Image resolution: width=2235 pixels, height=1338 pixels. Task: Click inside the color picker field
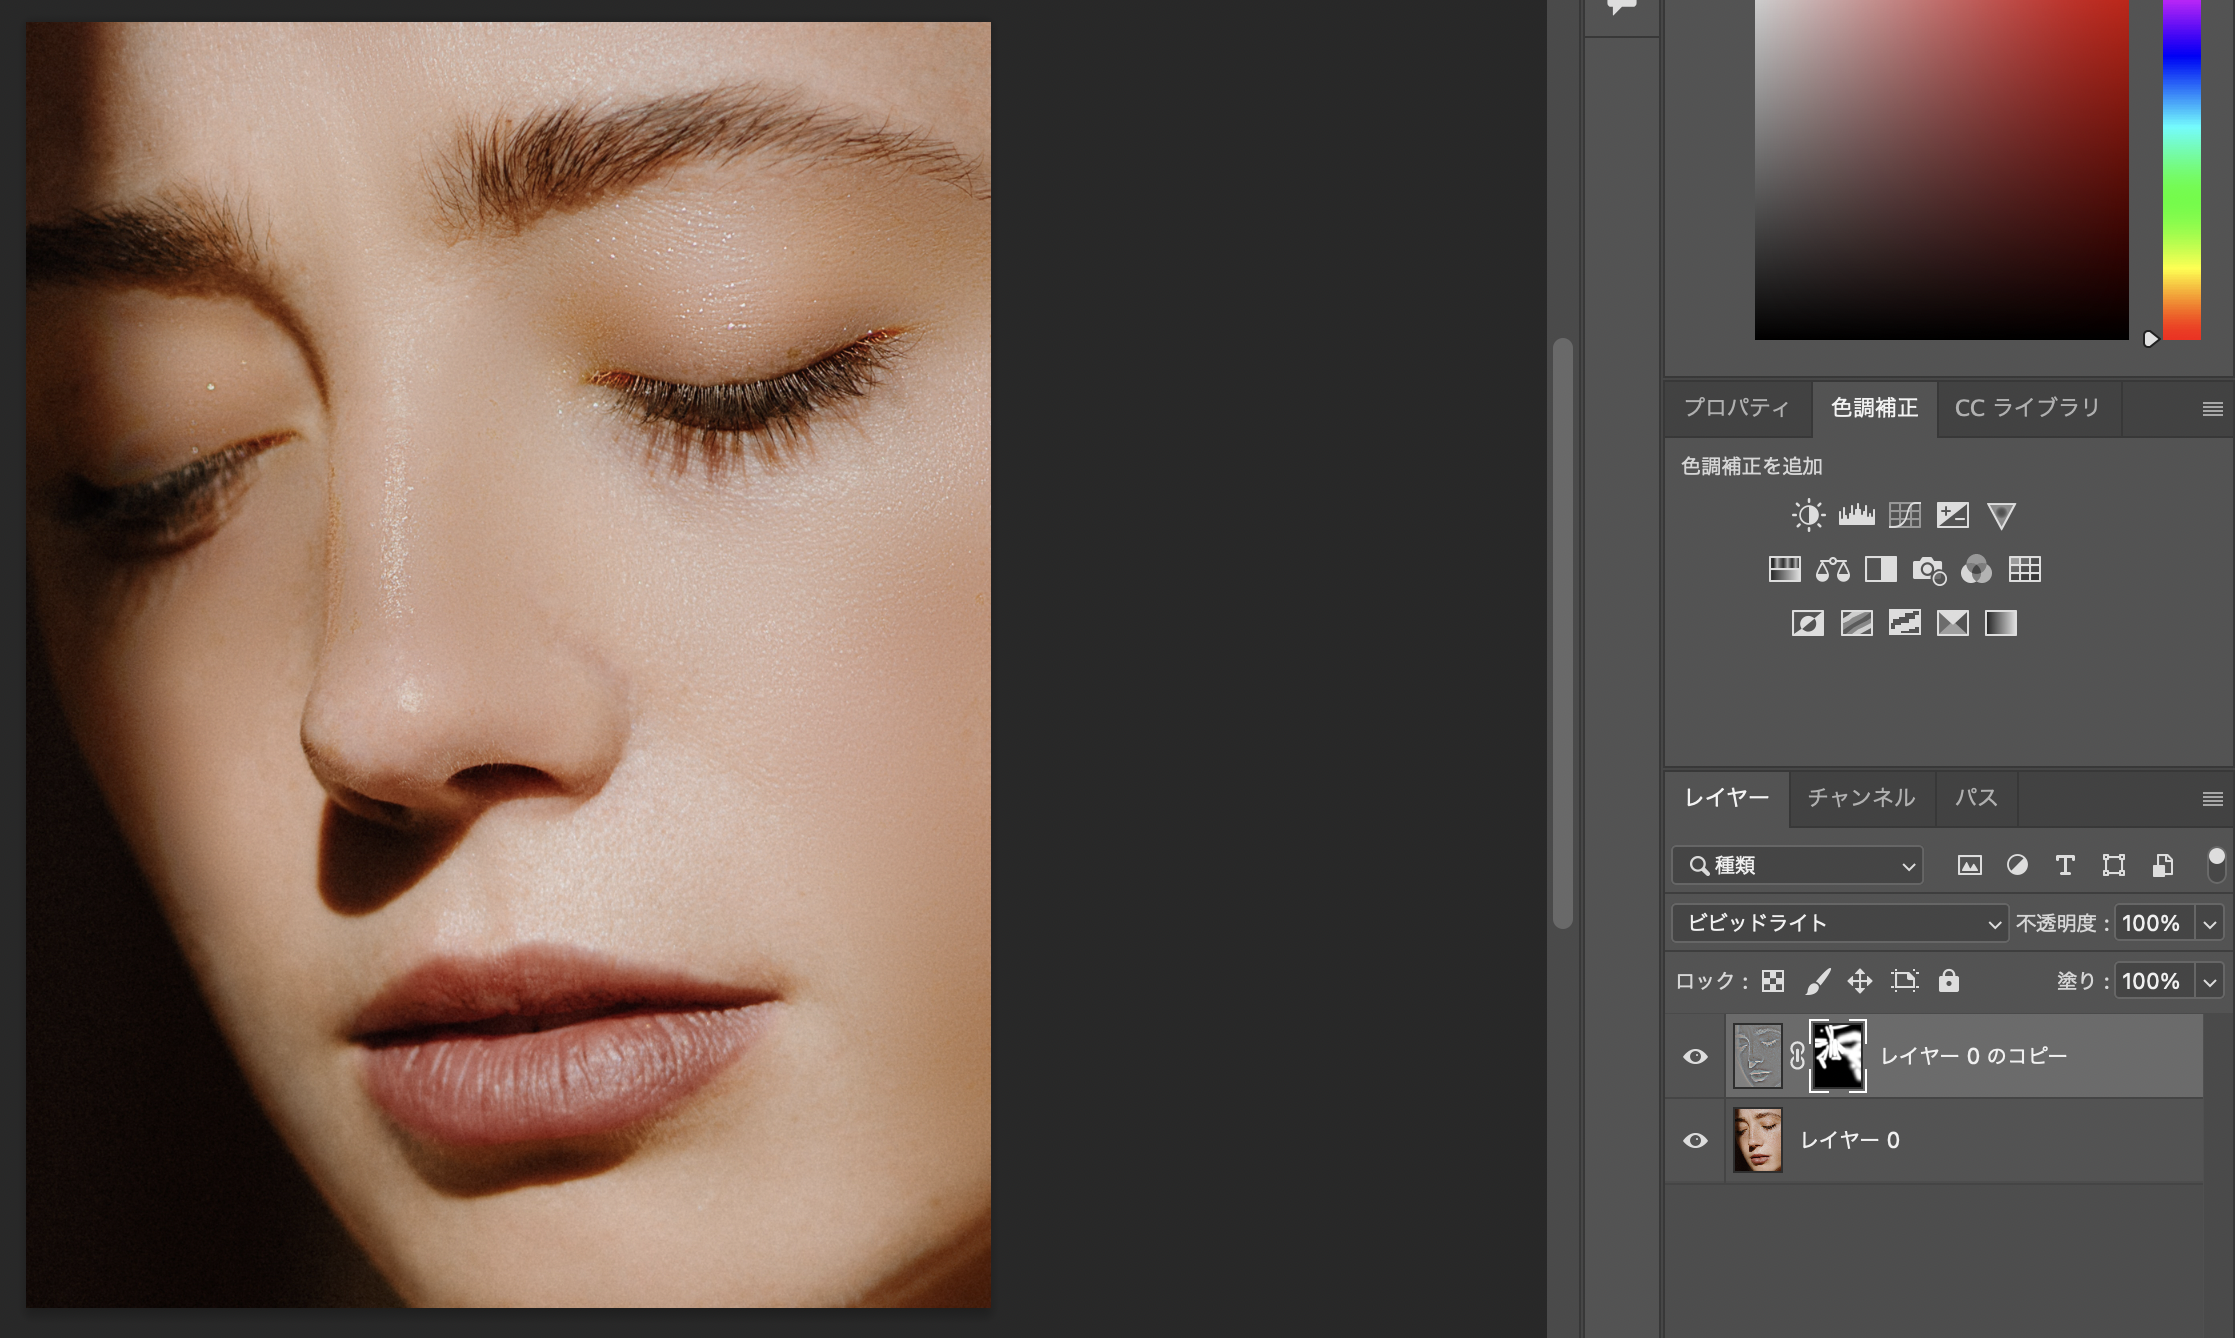point(1942,170)
